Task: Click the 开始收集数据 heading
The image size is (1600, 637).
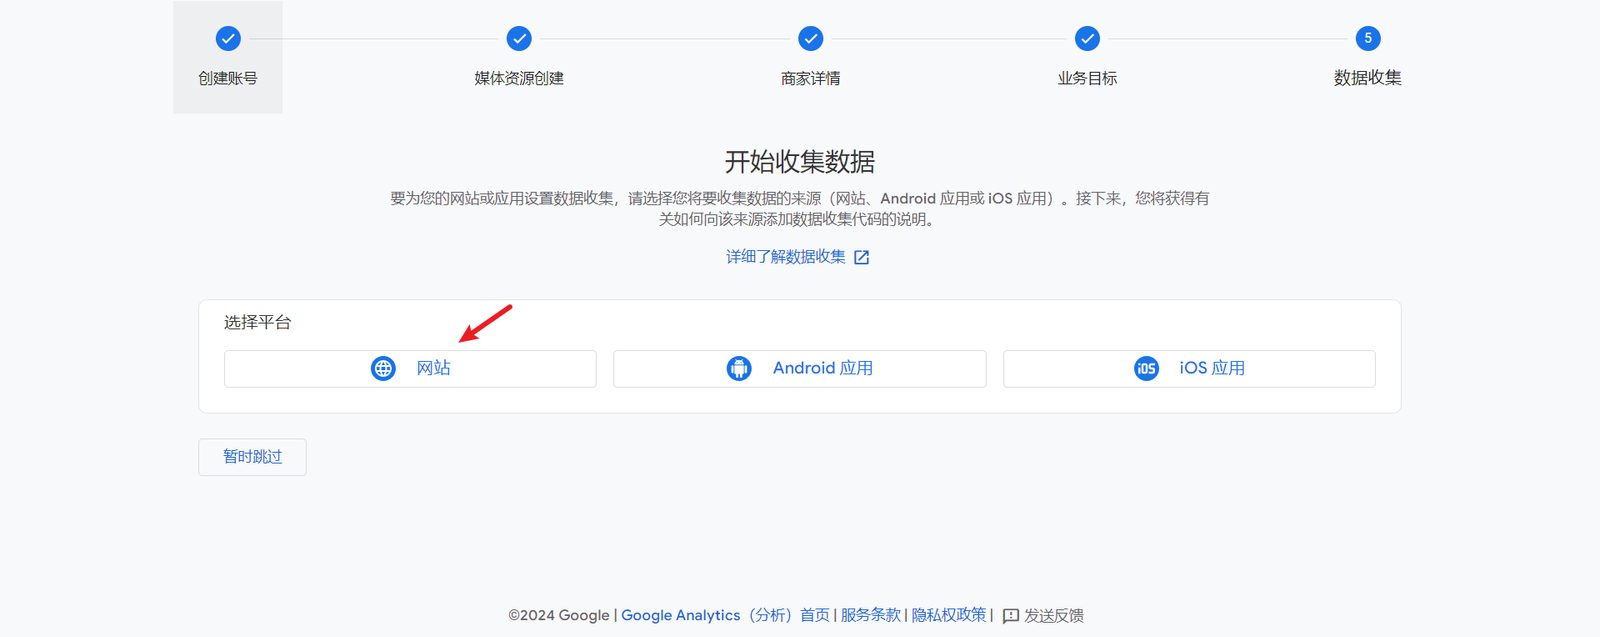Action: (x=800, y=162)
